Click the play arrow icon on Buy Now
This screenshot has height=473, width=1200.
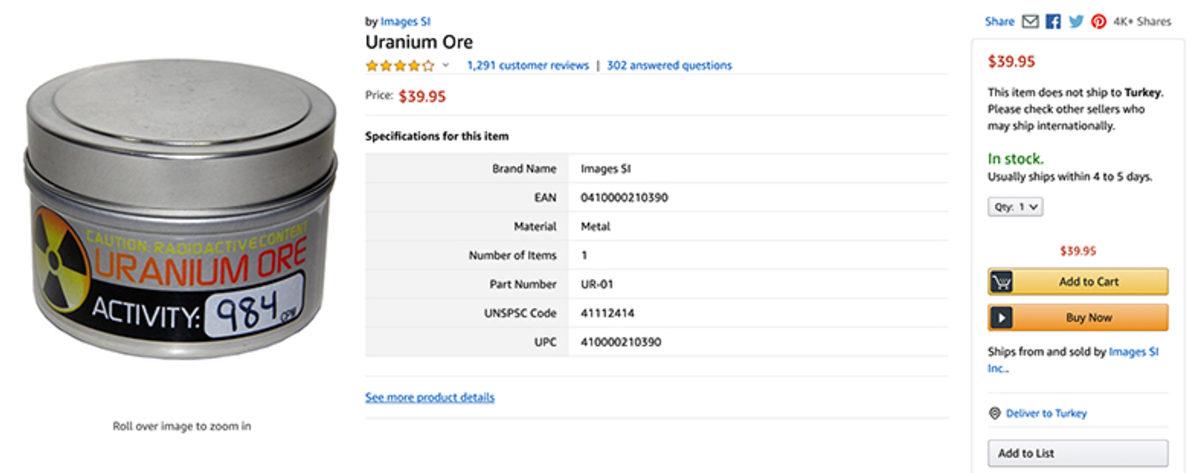(1001, 318)
